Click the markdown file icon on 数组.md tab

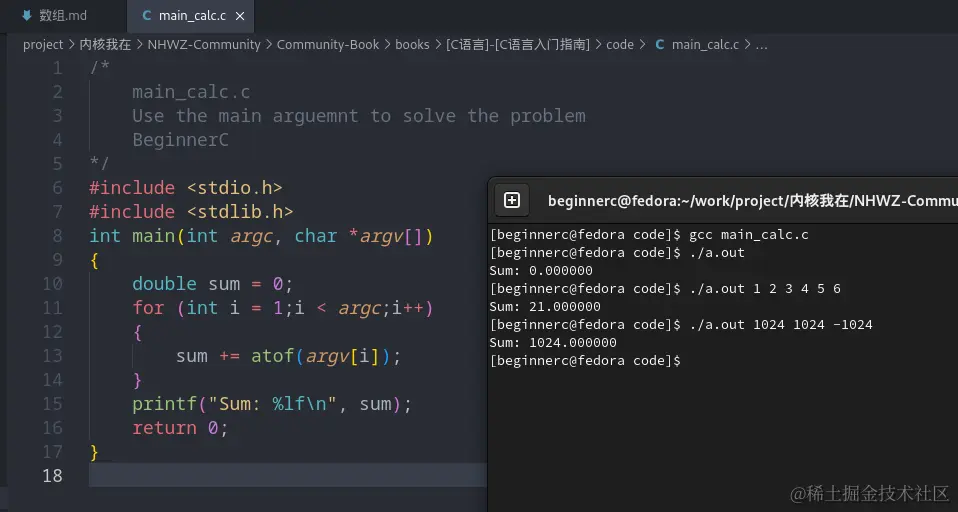click(x=27, y=16)
